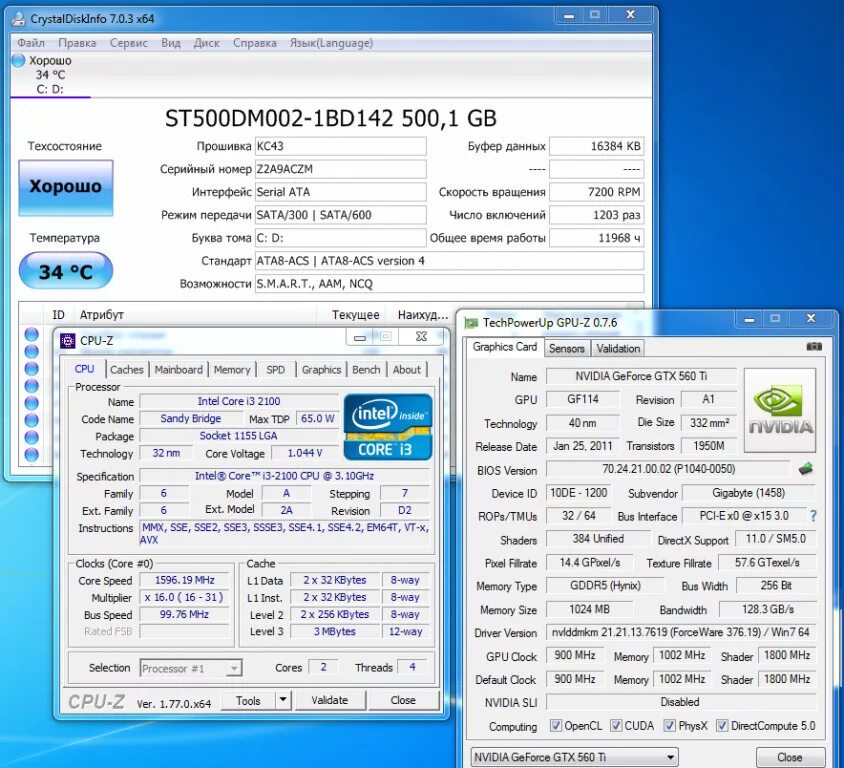The image size is (844, 768).
Task: Click the BIOS Version value 70.24.21.00.02
Action: (x=668, y=469)
